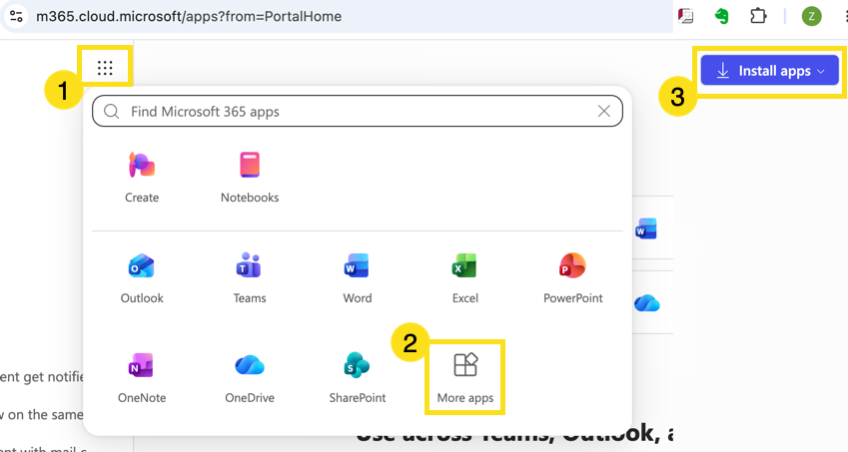Open Word from the launcher panel
The height and width of the screenshot is (452, 848).
[x=357, y=278]
